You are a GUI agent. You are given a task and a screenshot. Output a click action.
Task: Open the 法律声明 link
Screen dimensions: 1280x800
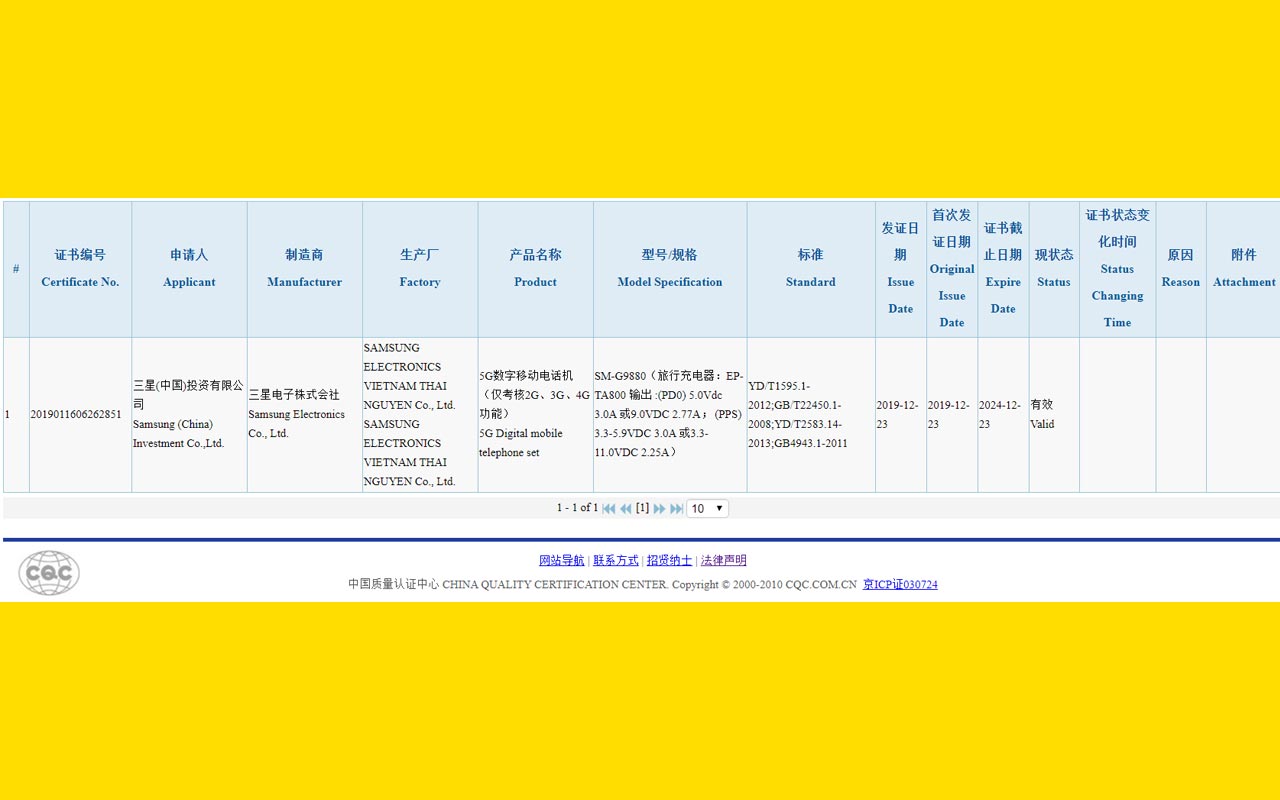(724, 560)
